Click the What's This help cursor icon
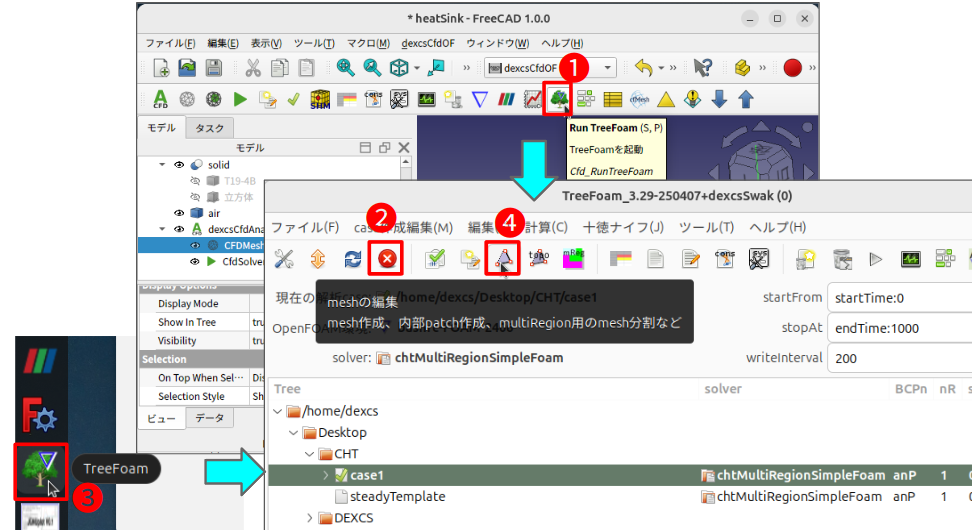 point(703,68)
